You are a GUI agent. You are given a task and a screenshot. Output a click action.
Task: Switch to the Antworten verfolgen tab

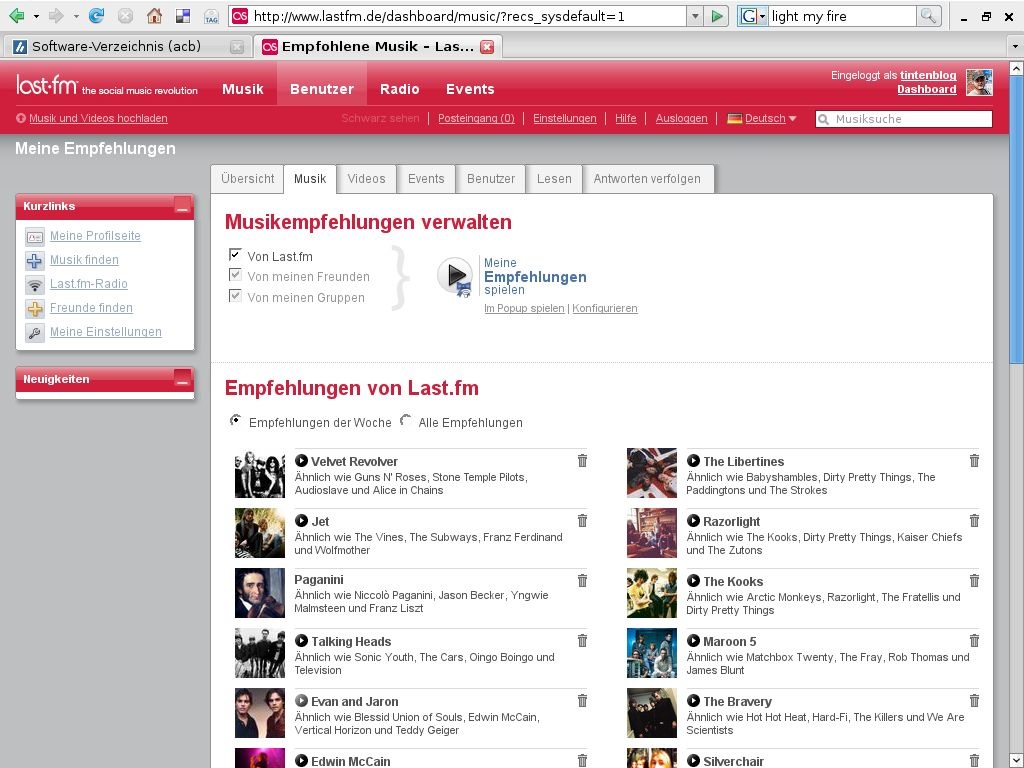pyautogui.click(x=647, y=179)
